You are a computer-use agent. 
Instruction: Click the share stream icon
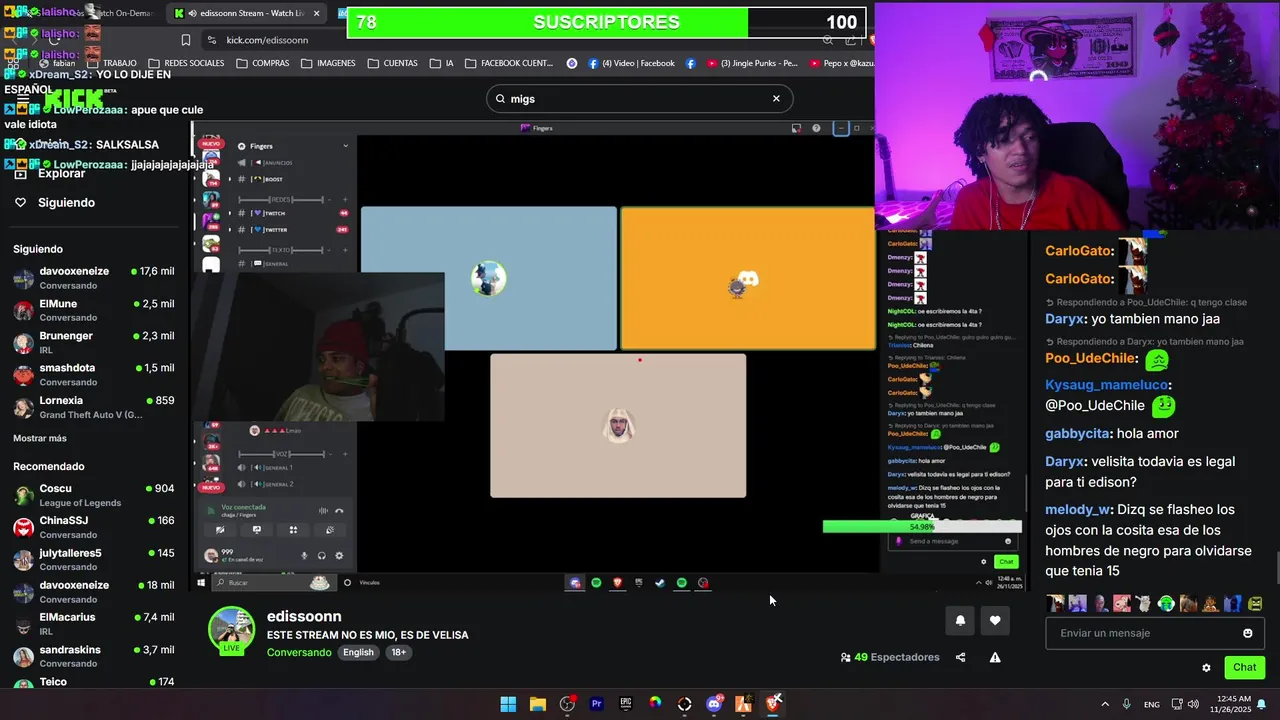[960, 657]
